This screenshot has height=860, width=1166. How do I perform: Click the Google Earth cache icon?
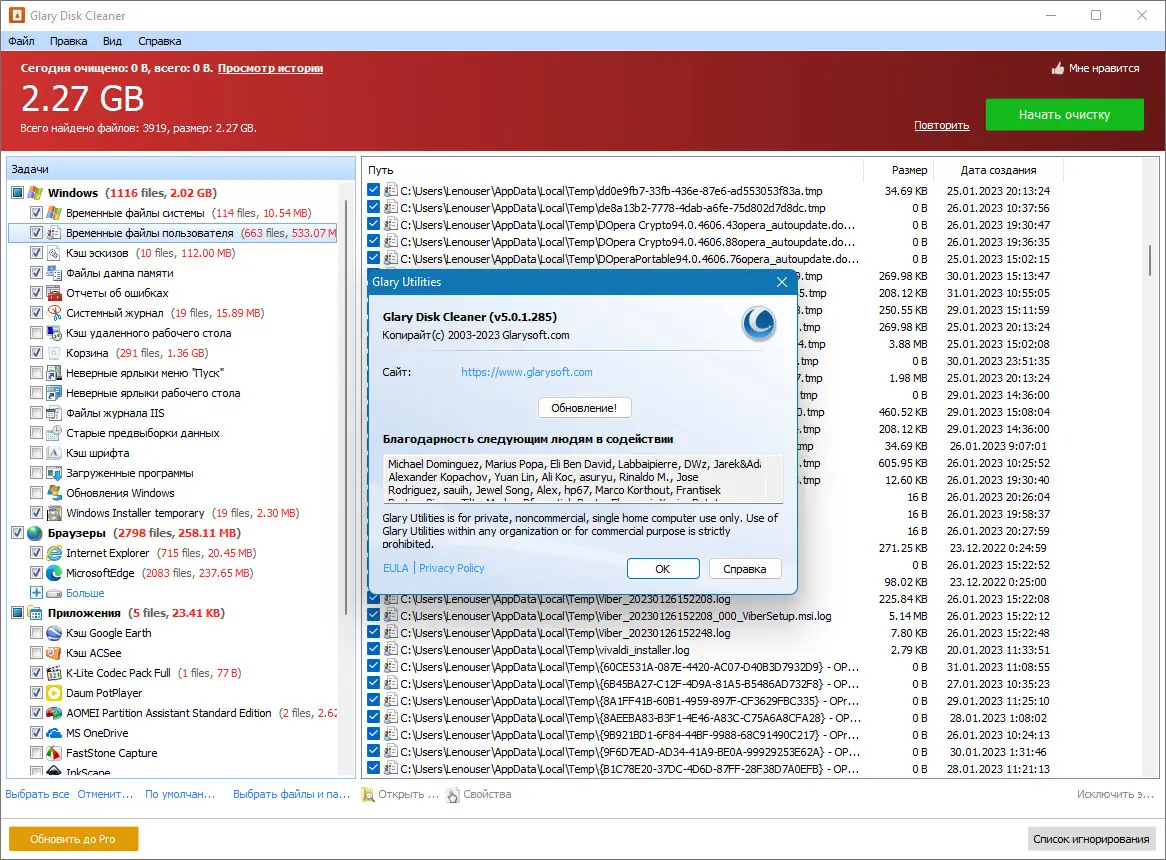click(54, 634)
